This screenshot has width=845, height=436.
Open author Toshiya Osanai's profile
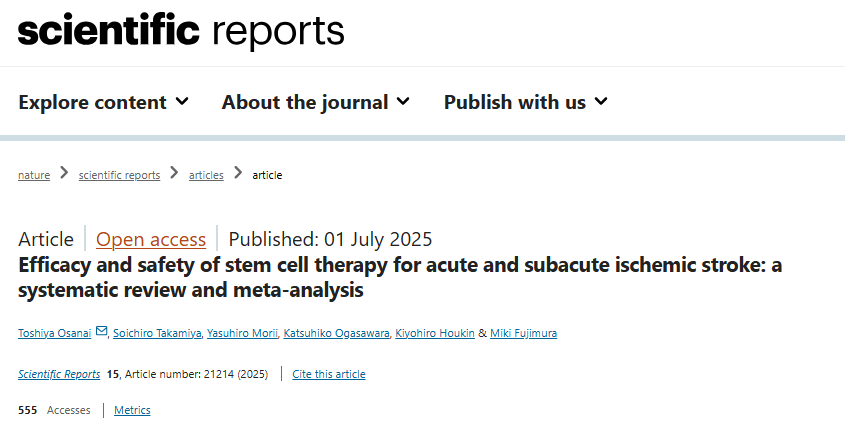pyautogui.click(x=55, y=333)
